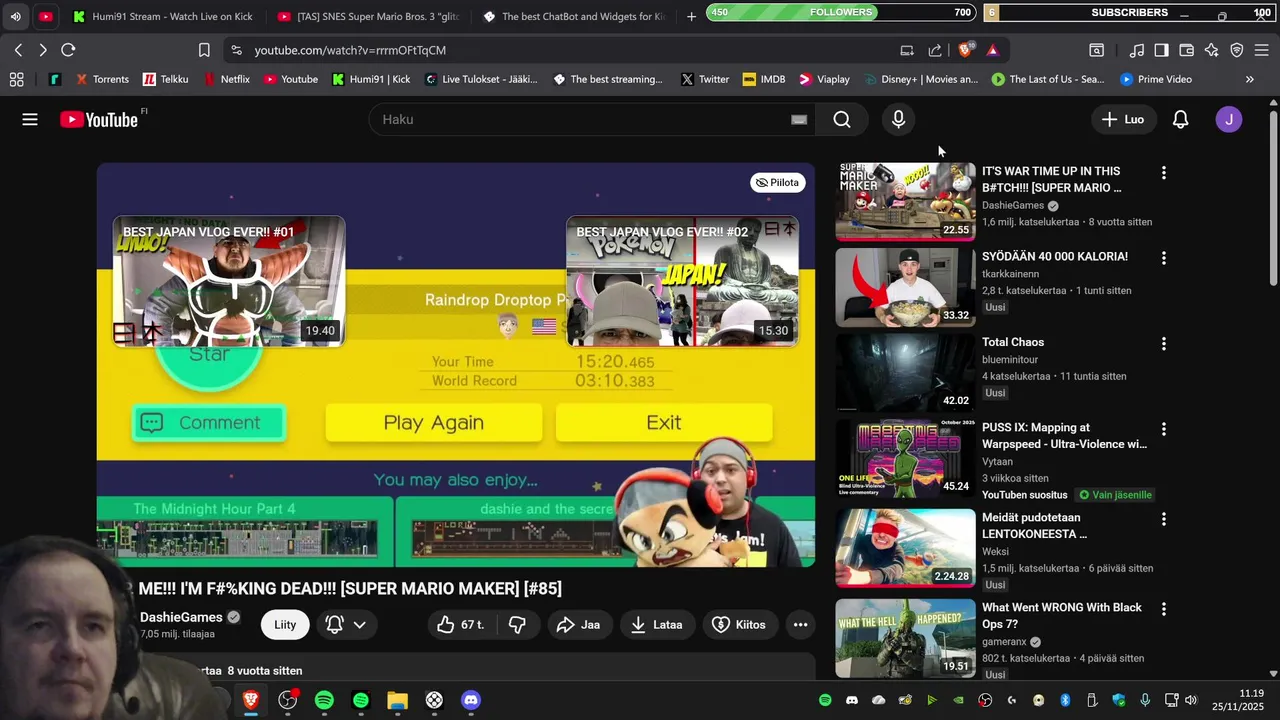Switch to TAS SNES Super Mario Bros. 3 tab
Screen dimensions: 1280x720
tap(368, 16)
